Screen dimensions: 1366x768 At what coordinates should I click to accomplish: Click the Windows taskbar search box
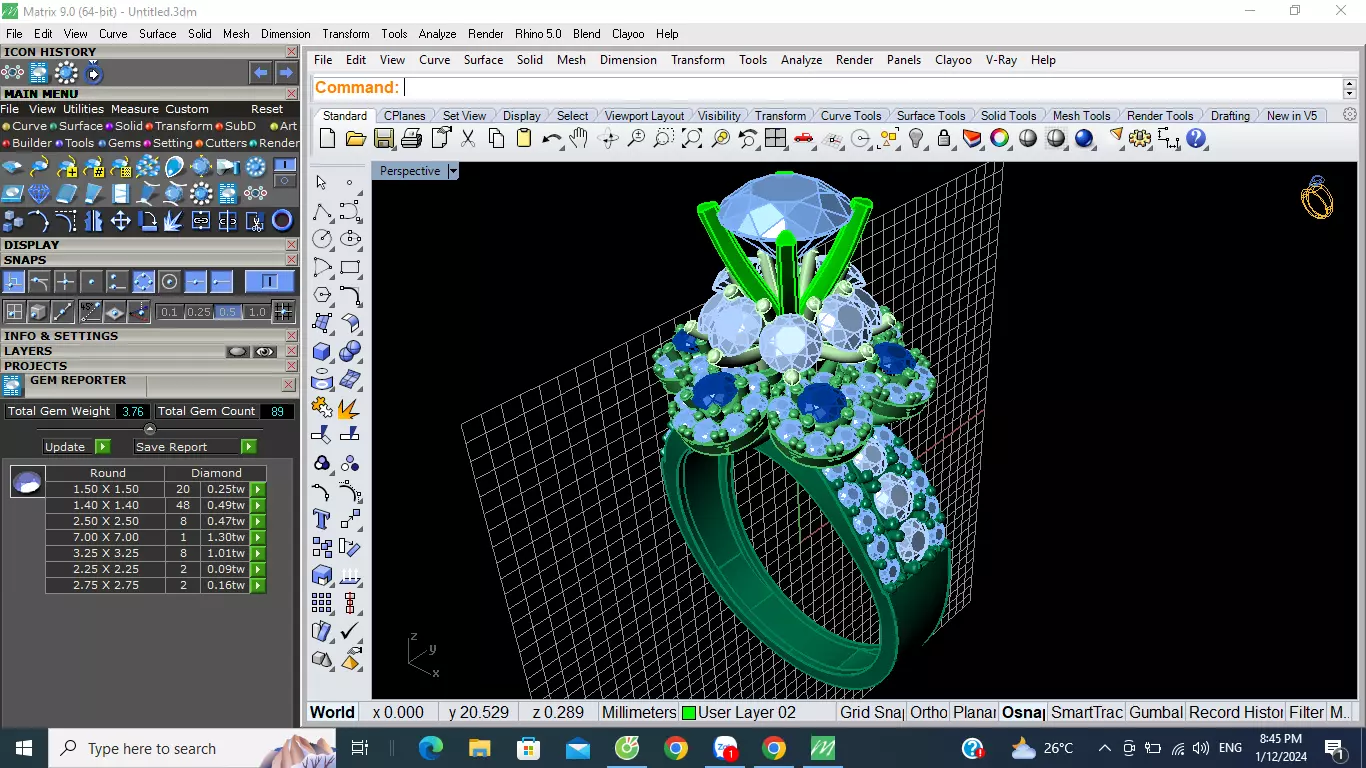click(x=193, y=748)
